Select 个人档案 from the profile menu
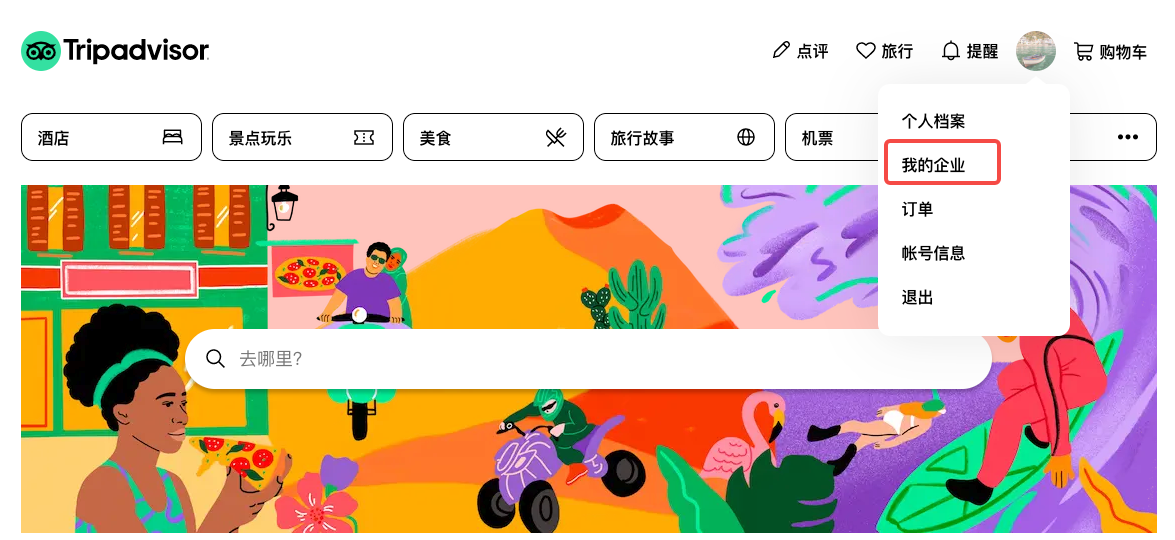The image size is (1175, 540). click(933, 121)
